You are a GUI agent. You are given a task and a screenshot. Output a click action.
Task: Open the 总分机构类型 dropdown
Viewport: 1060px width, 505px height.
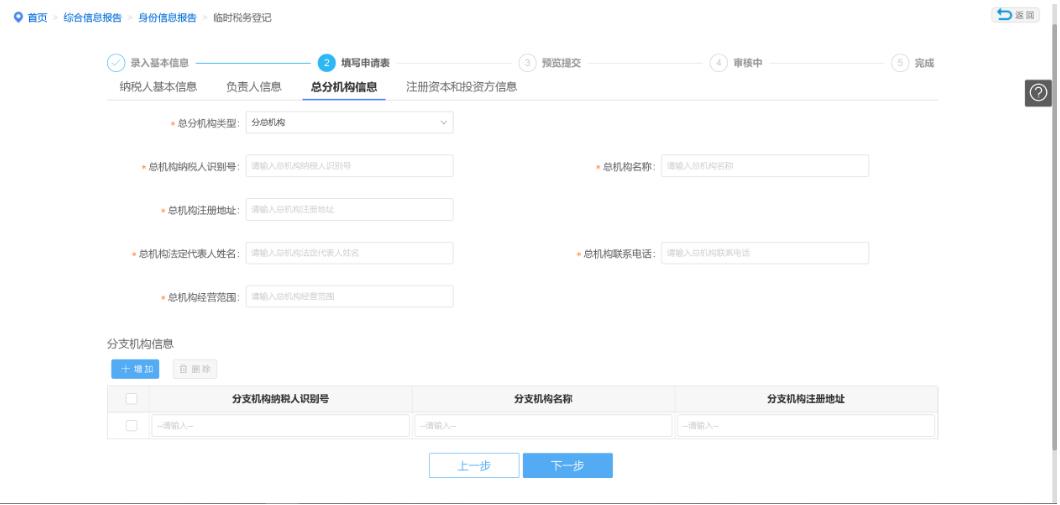(348, 123)
